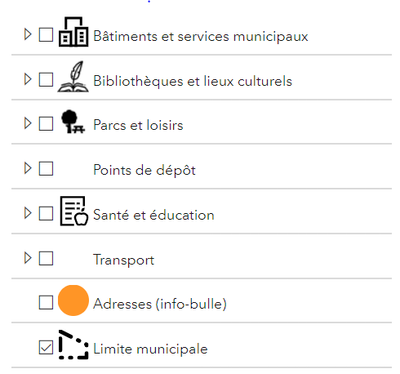Click the quill and book library icon
This screenshot has height=374, width=400.
tap(73, 76)
